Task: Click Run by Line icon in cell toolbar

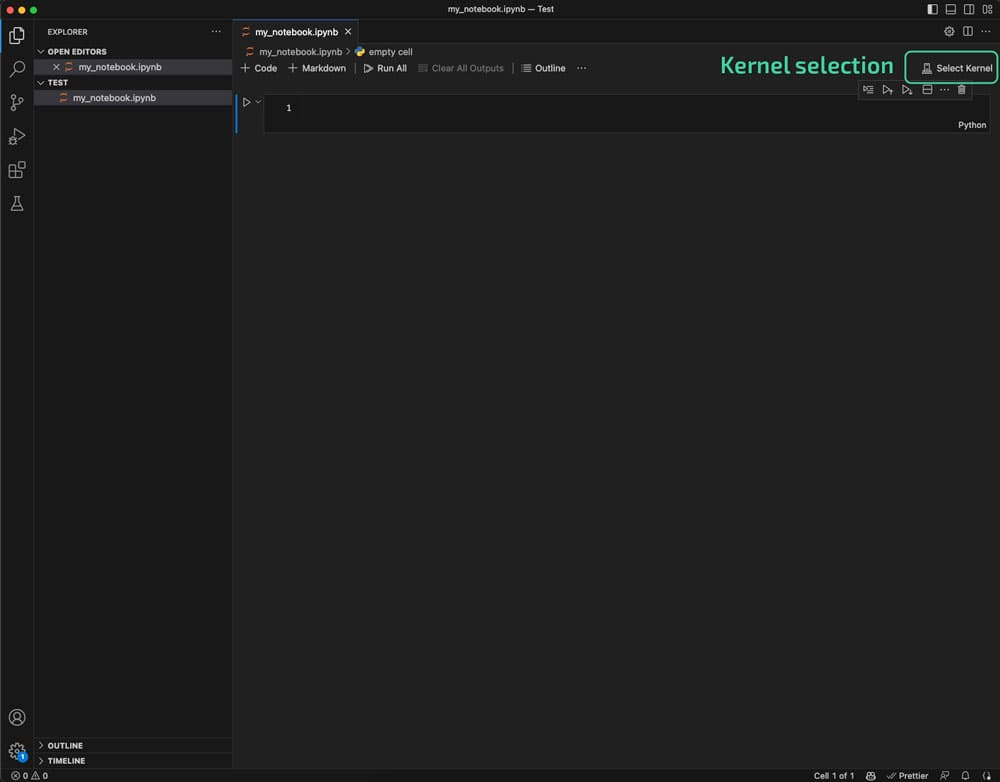Action: [868, 90]
